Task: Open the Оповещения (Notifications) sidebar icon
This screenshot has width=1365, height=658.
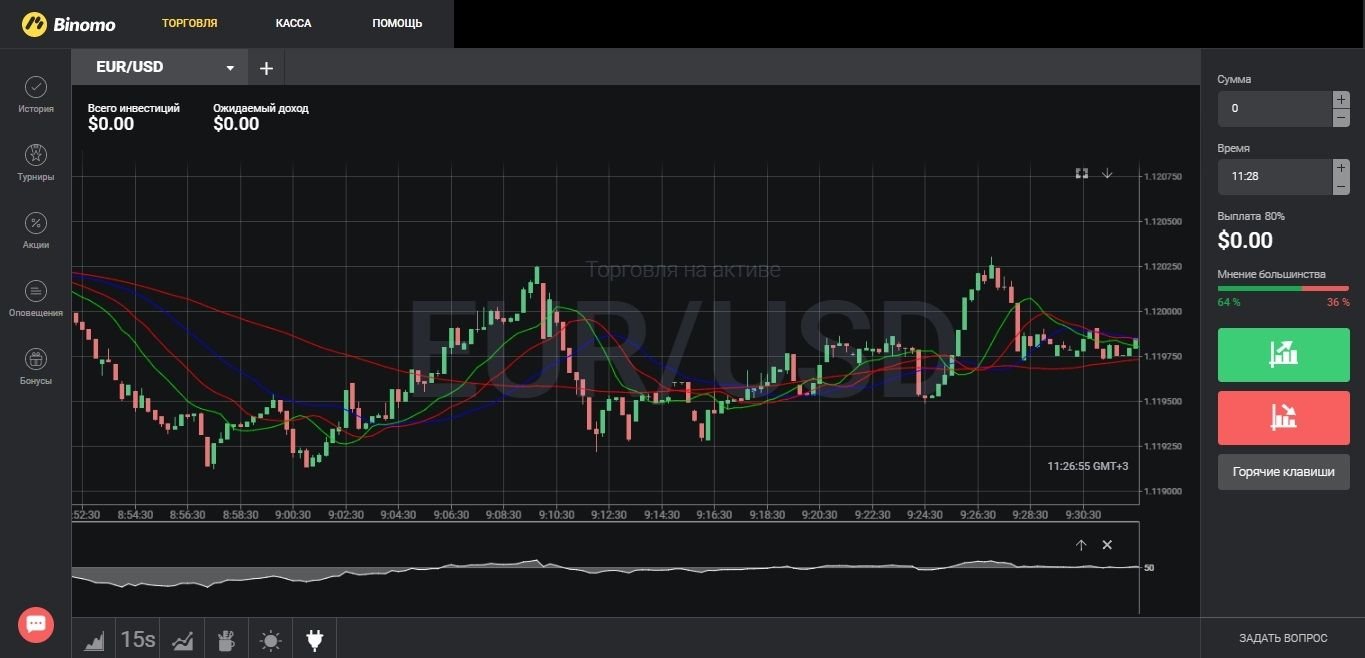Action: pyautogui.click(x=36, y=291)
